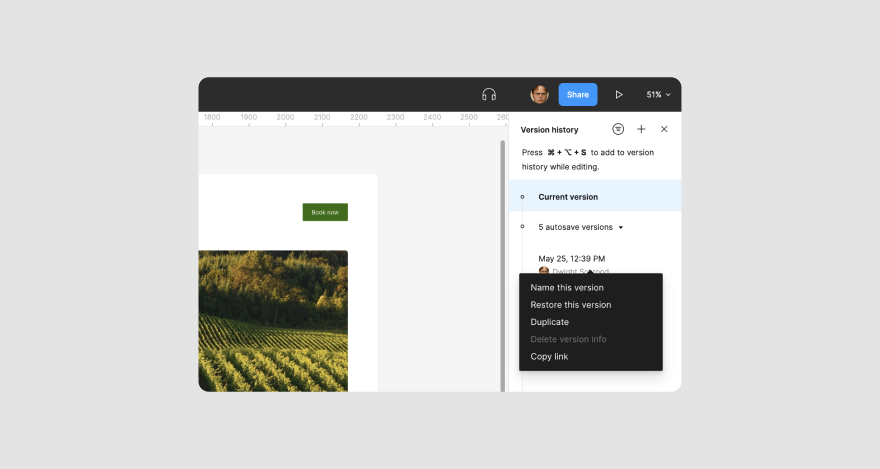Screen dimensions: 880x469
Task: Open the 51% zoom dropdown
Action: 658,94
